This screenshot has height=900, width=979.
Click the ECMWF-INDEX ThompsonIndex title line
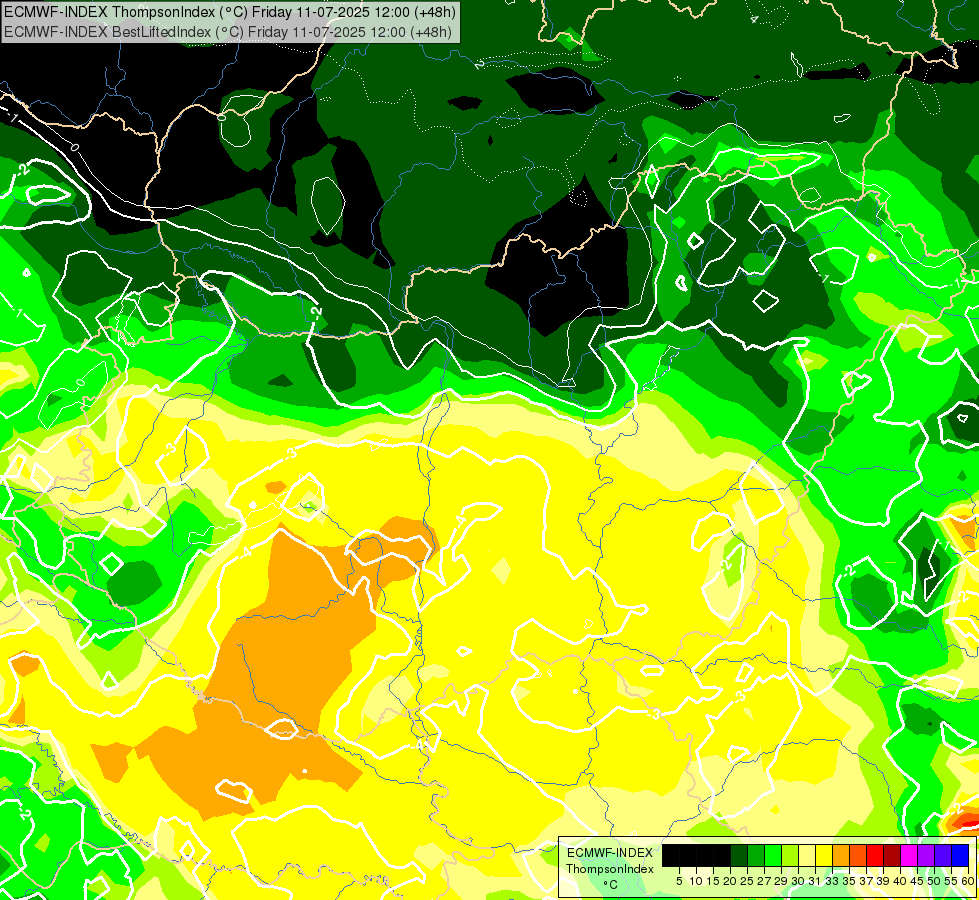(x=229, y=11)
